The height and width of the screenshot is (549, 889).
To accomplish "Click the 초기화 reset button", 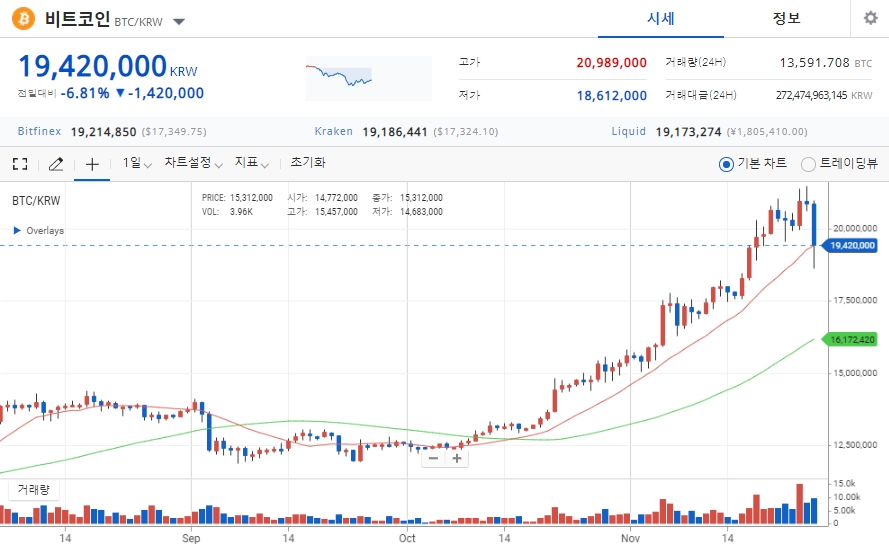I will click(x=308, y=163).
